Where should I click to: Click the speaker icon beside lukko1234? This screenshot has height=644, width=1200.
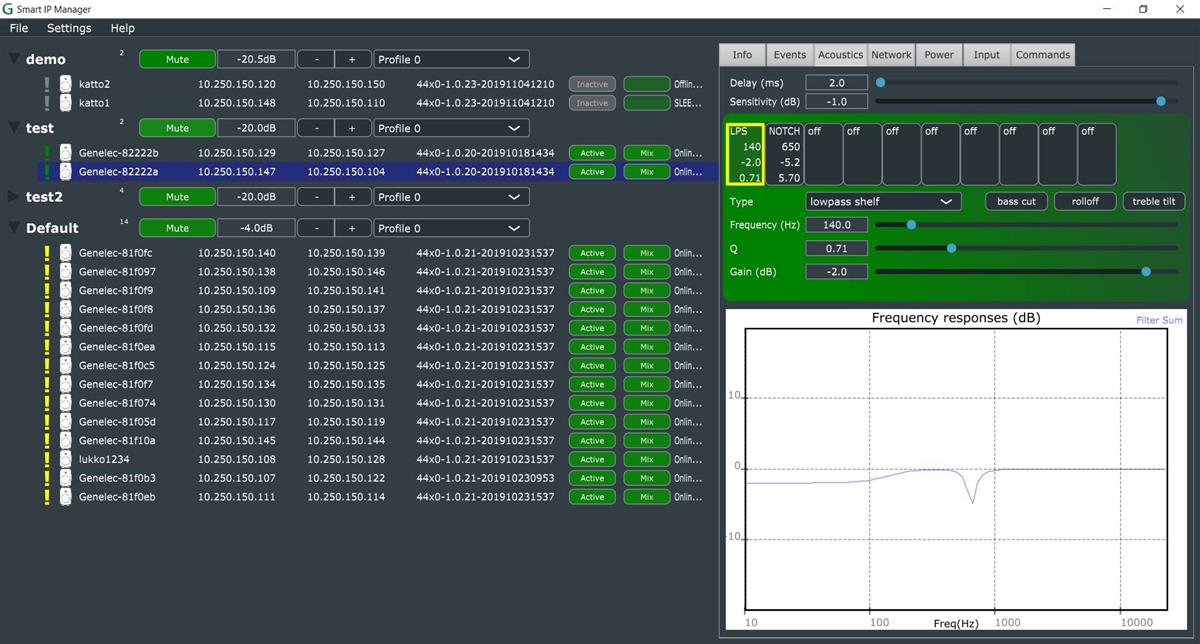(65, 460)
